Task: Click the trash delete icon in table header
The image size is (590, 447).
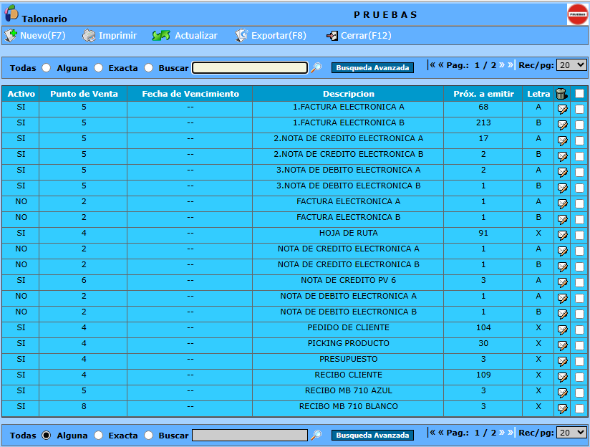Action: 561,94
